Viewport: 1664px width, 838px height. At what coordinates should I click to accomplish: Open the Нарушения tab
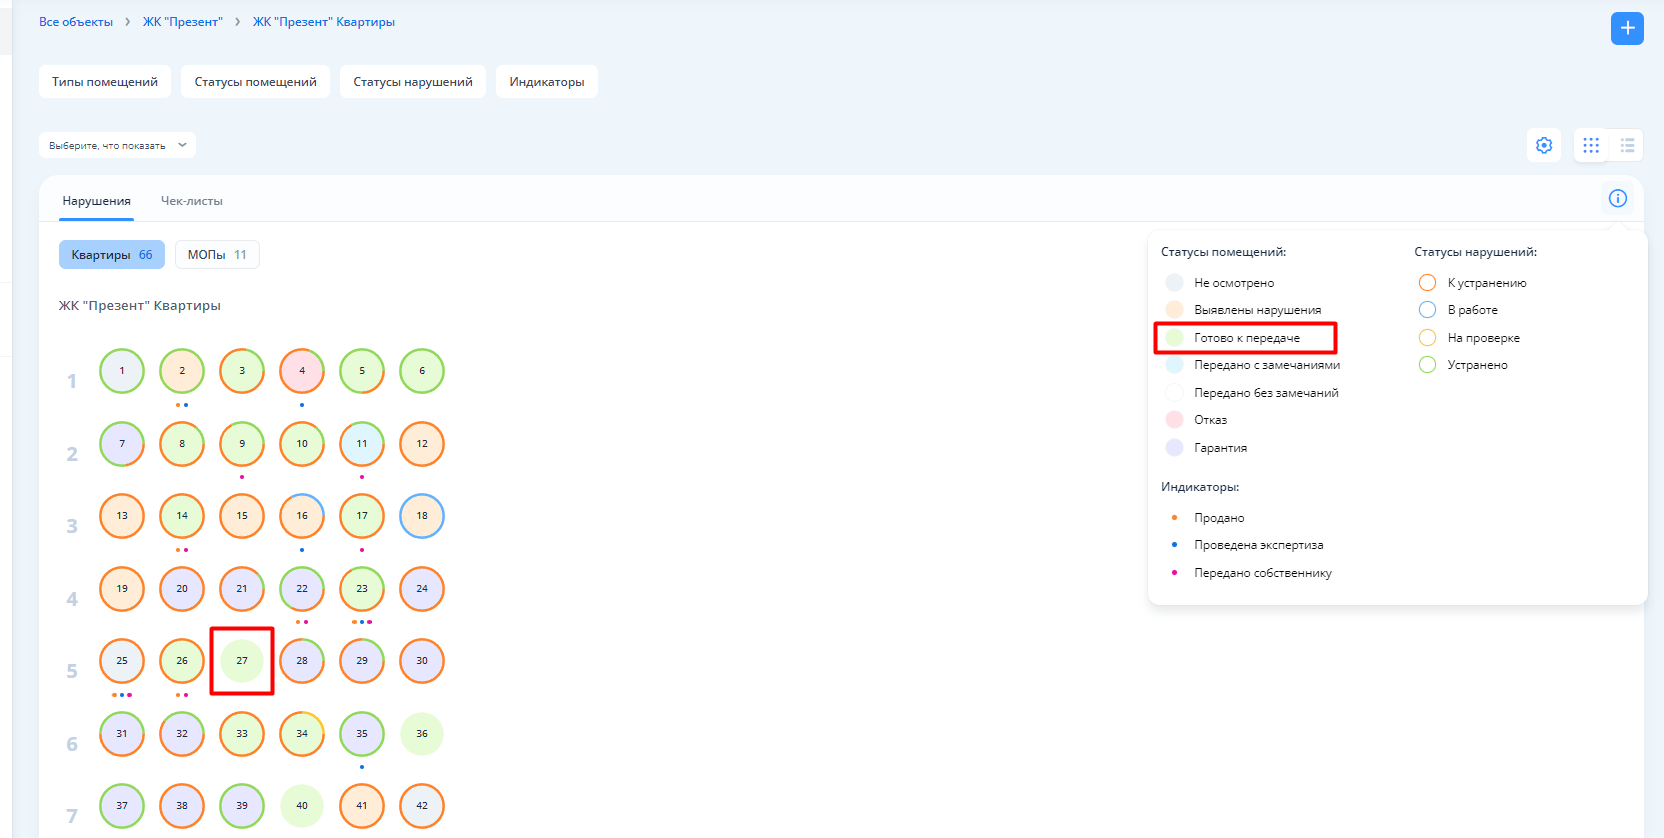pyautogui.click(x=96, y=201)
